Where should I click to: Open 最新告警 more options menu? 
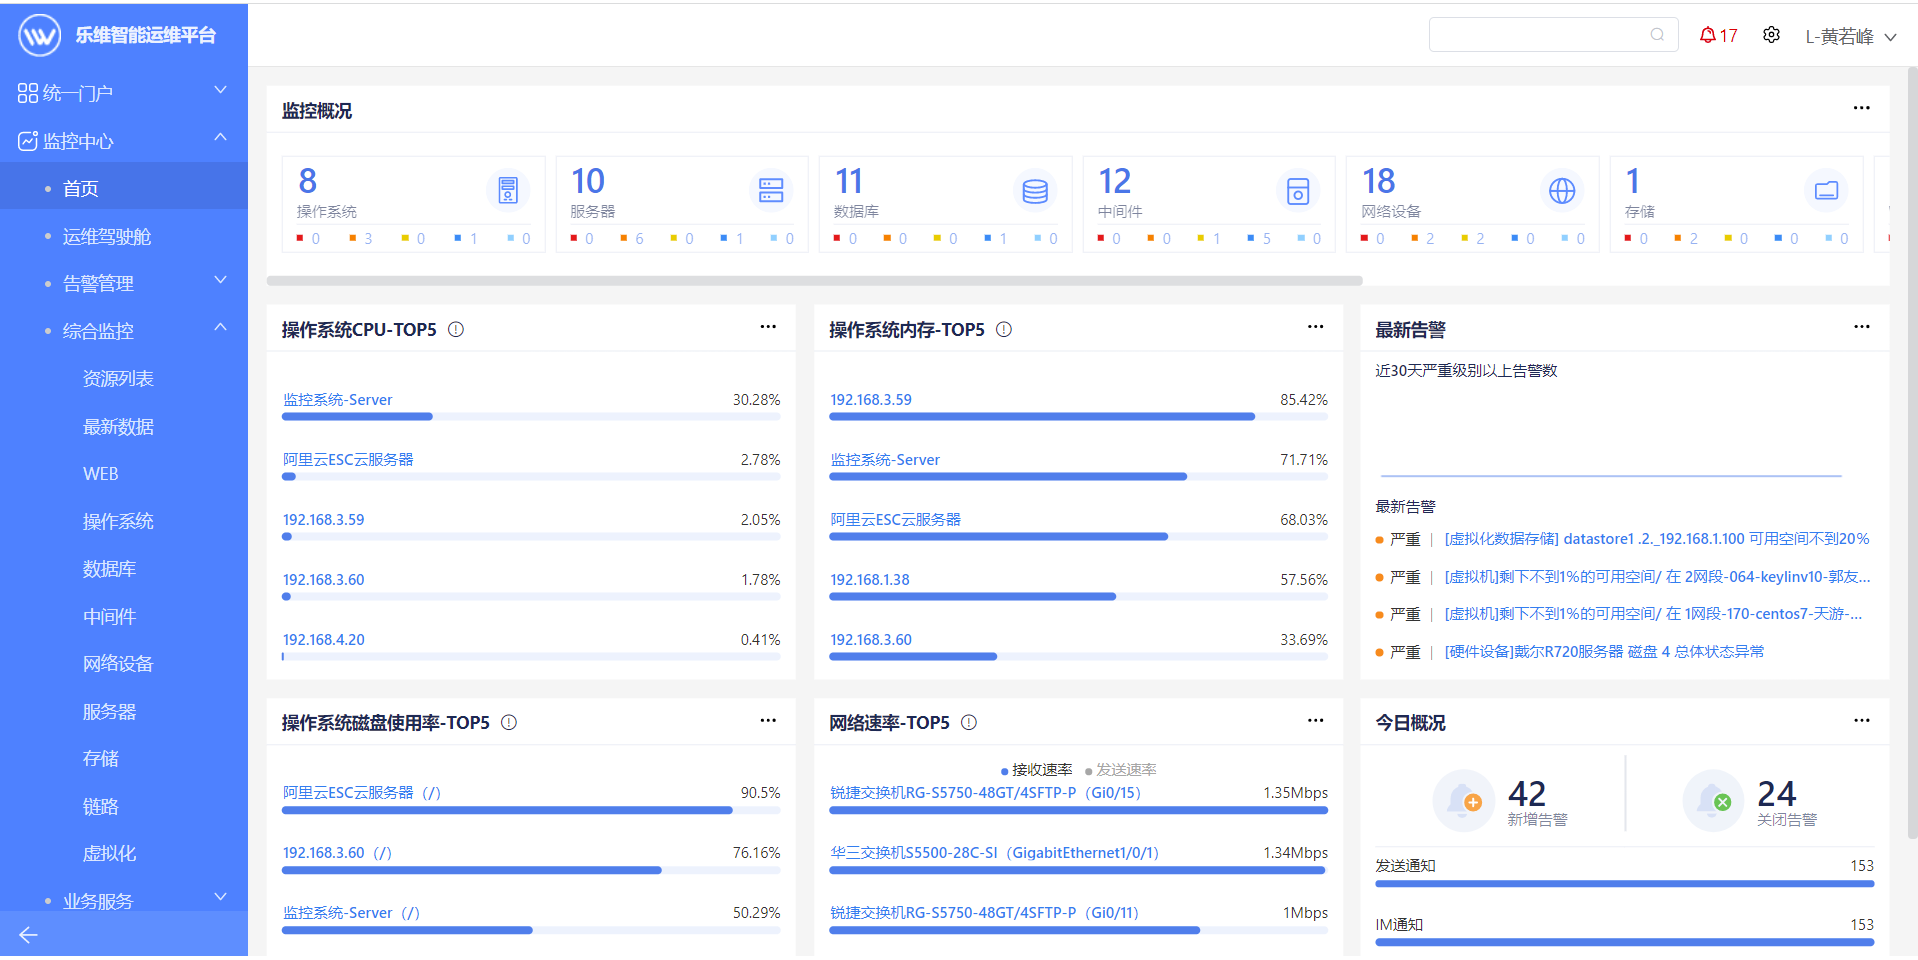pyautogui.click(x=1861, y=327)
